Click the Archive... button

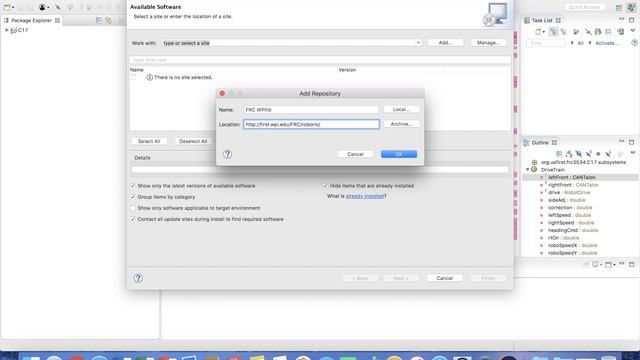coord(401,124)
